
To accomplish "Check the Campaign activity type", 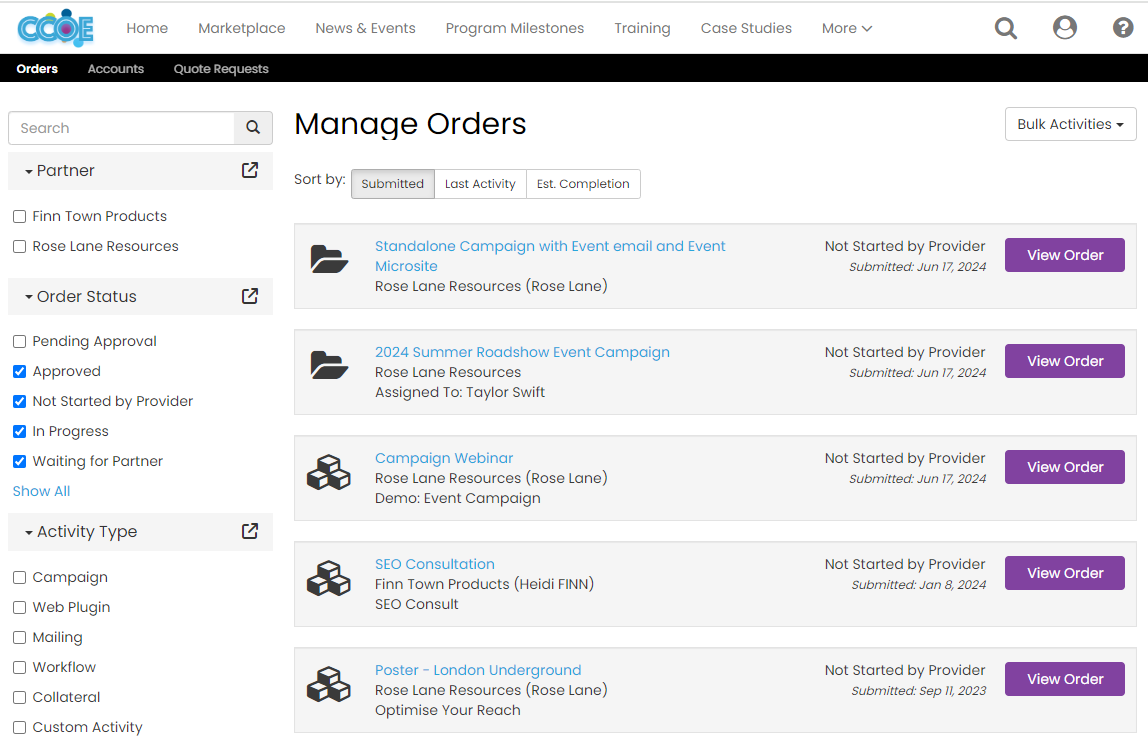I will pyautogui.click(x=20, y=578).
